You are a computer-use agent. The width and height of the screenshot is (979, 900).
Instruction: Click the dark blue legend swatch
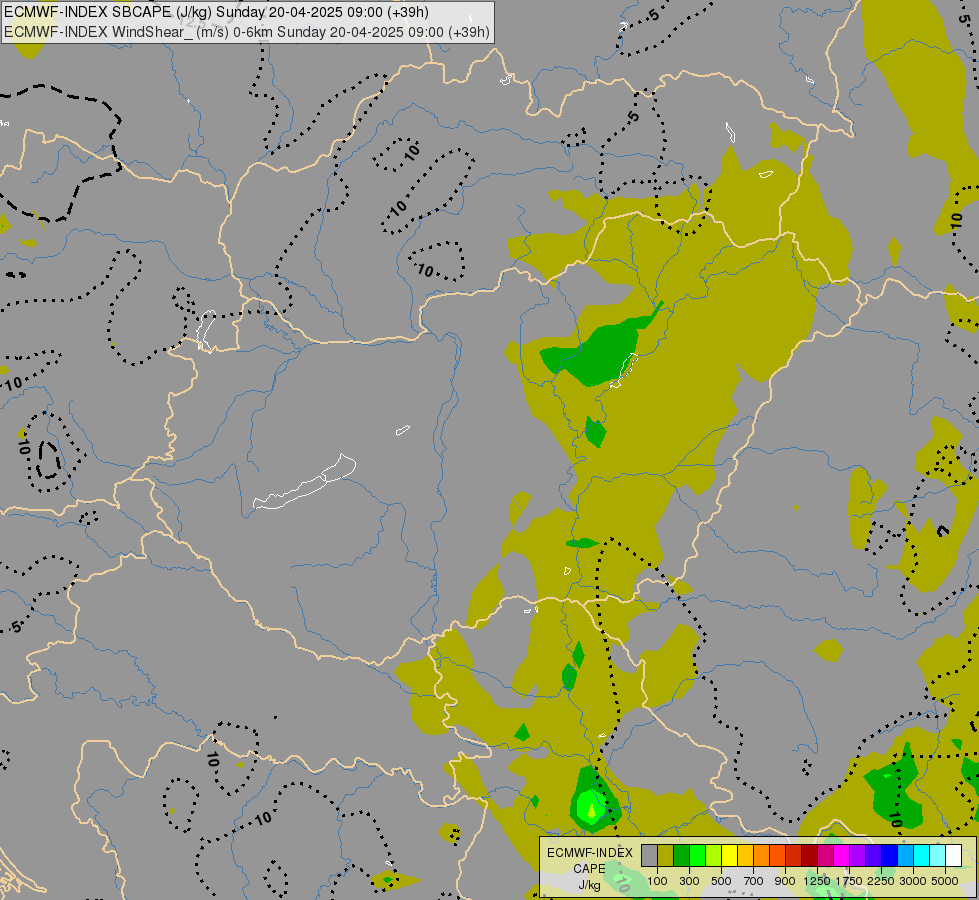click(x=890, y=855)
